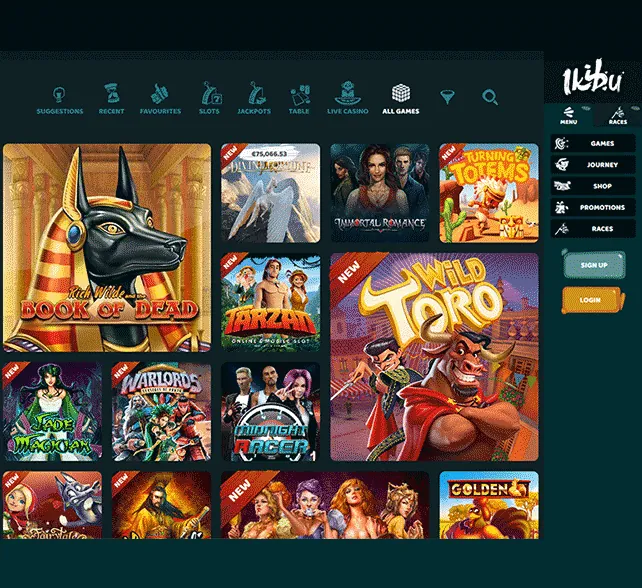Go to Promotions in the sidebar

(593, 207)
